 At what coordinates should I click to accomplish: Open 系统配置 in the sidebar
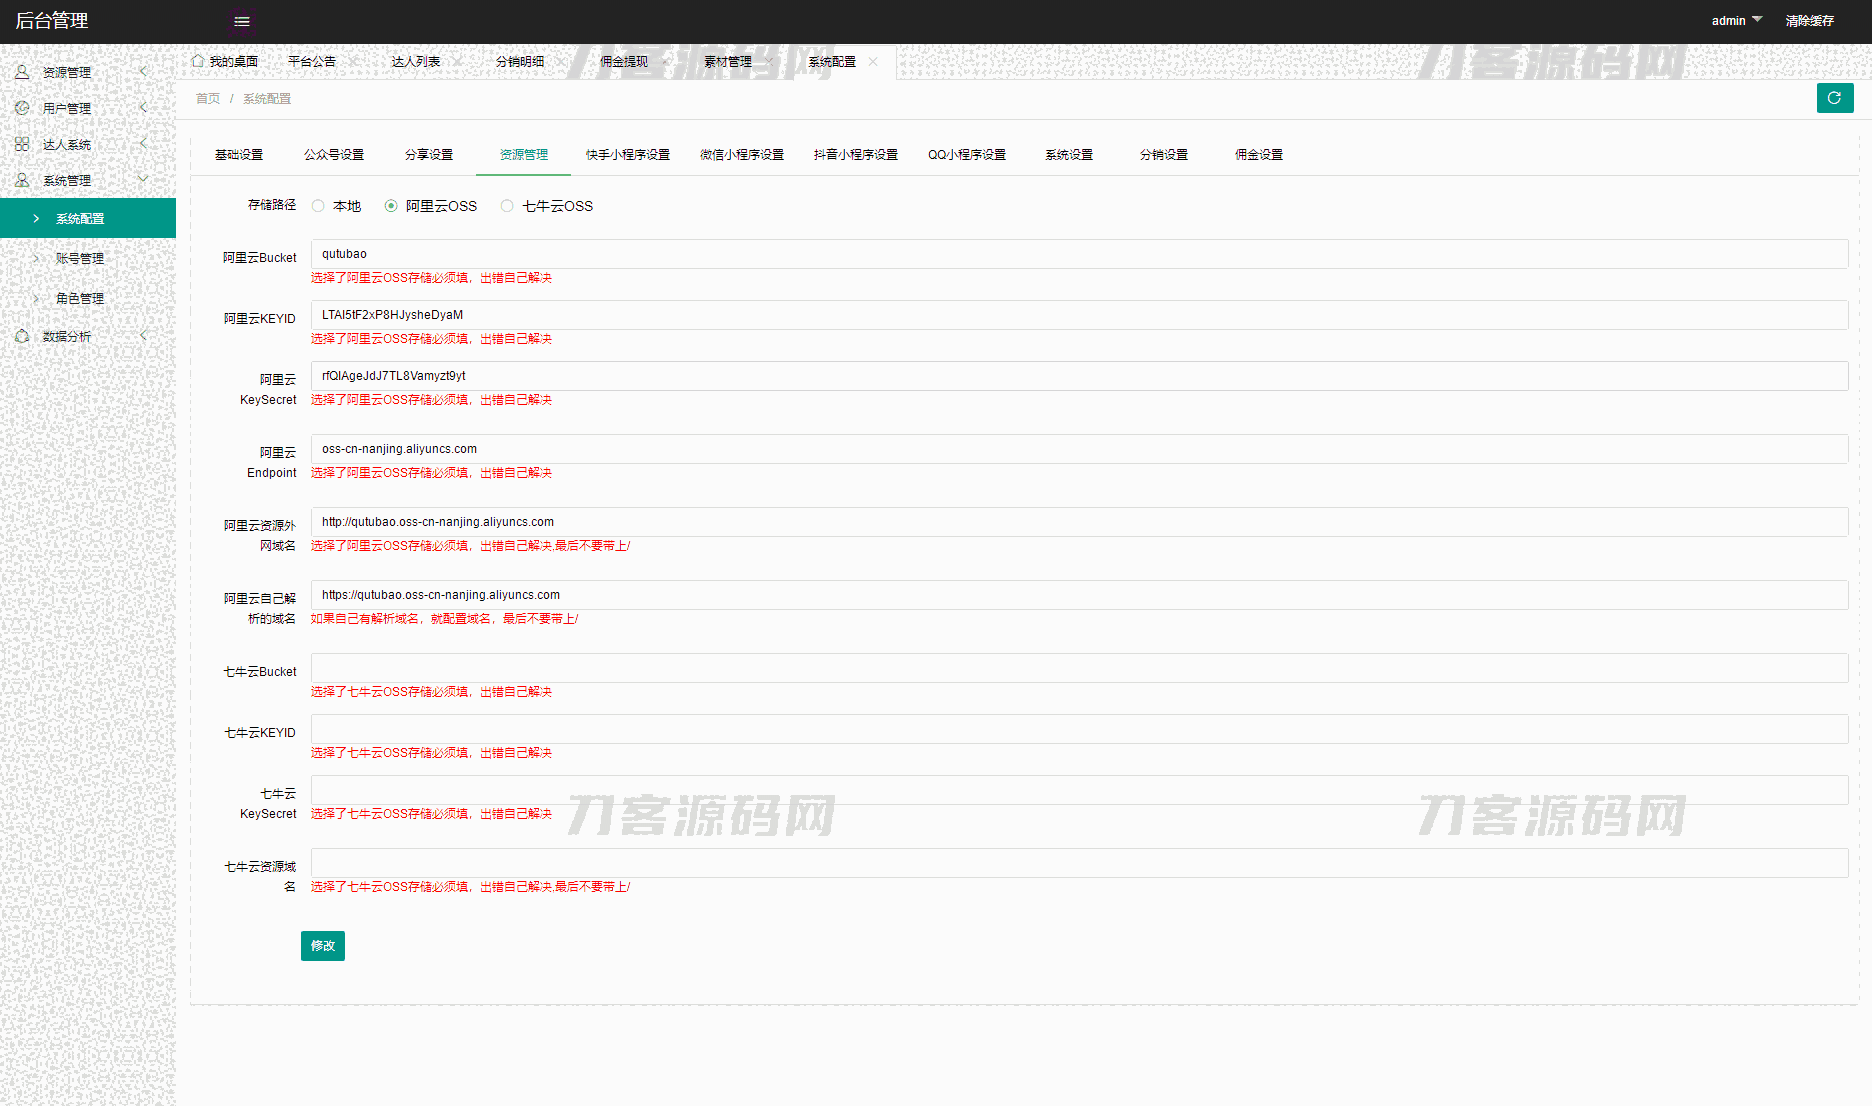(88, 218)
